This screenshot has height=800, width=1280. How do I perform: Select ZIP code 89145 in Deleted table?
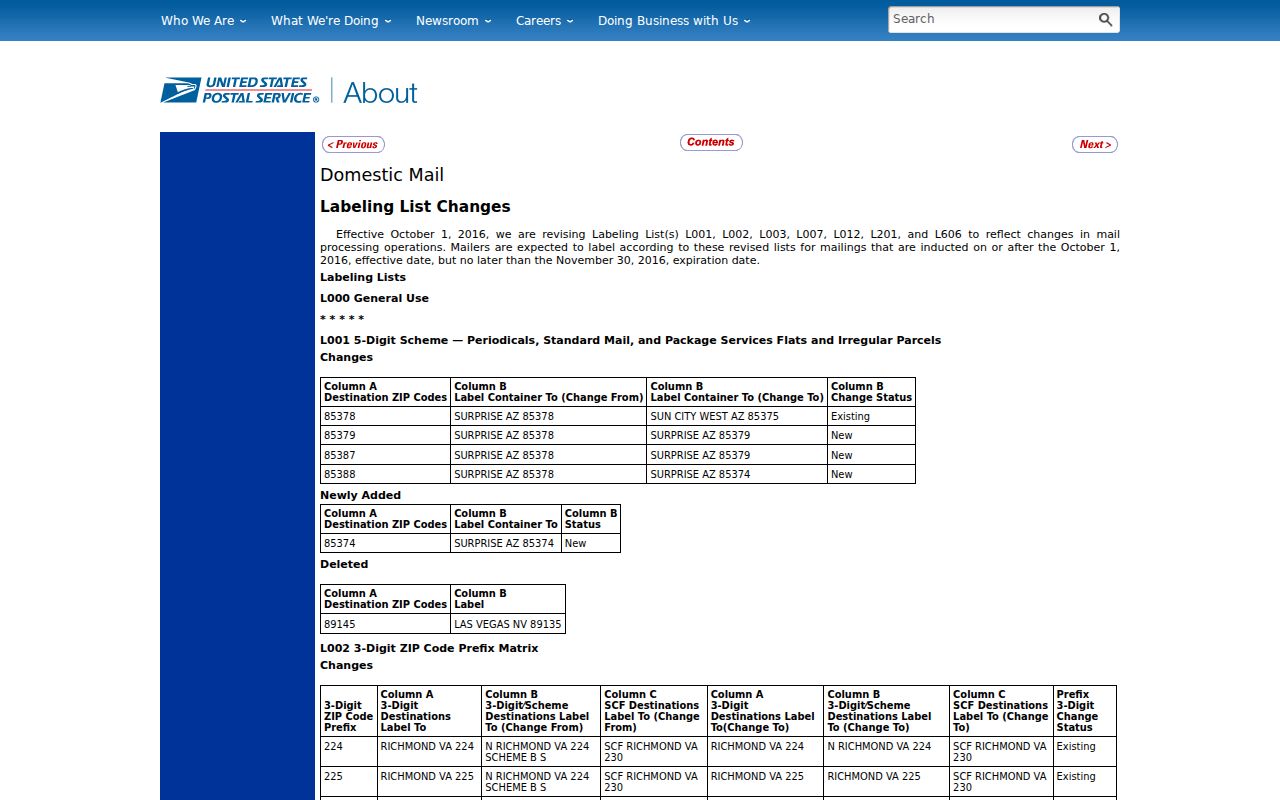point(385,624)
